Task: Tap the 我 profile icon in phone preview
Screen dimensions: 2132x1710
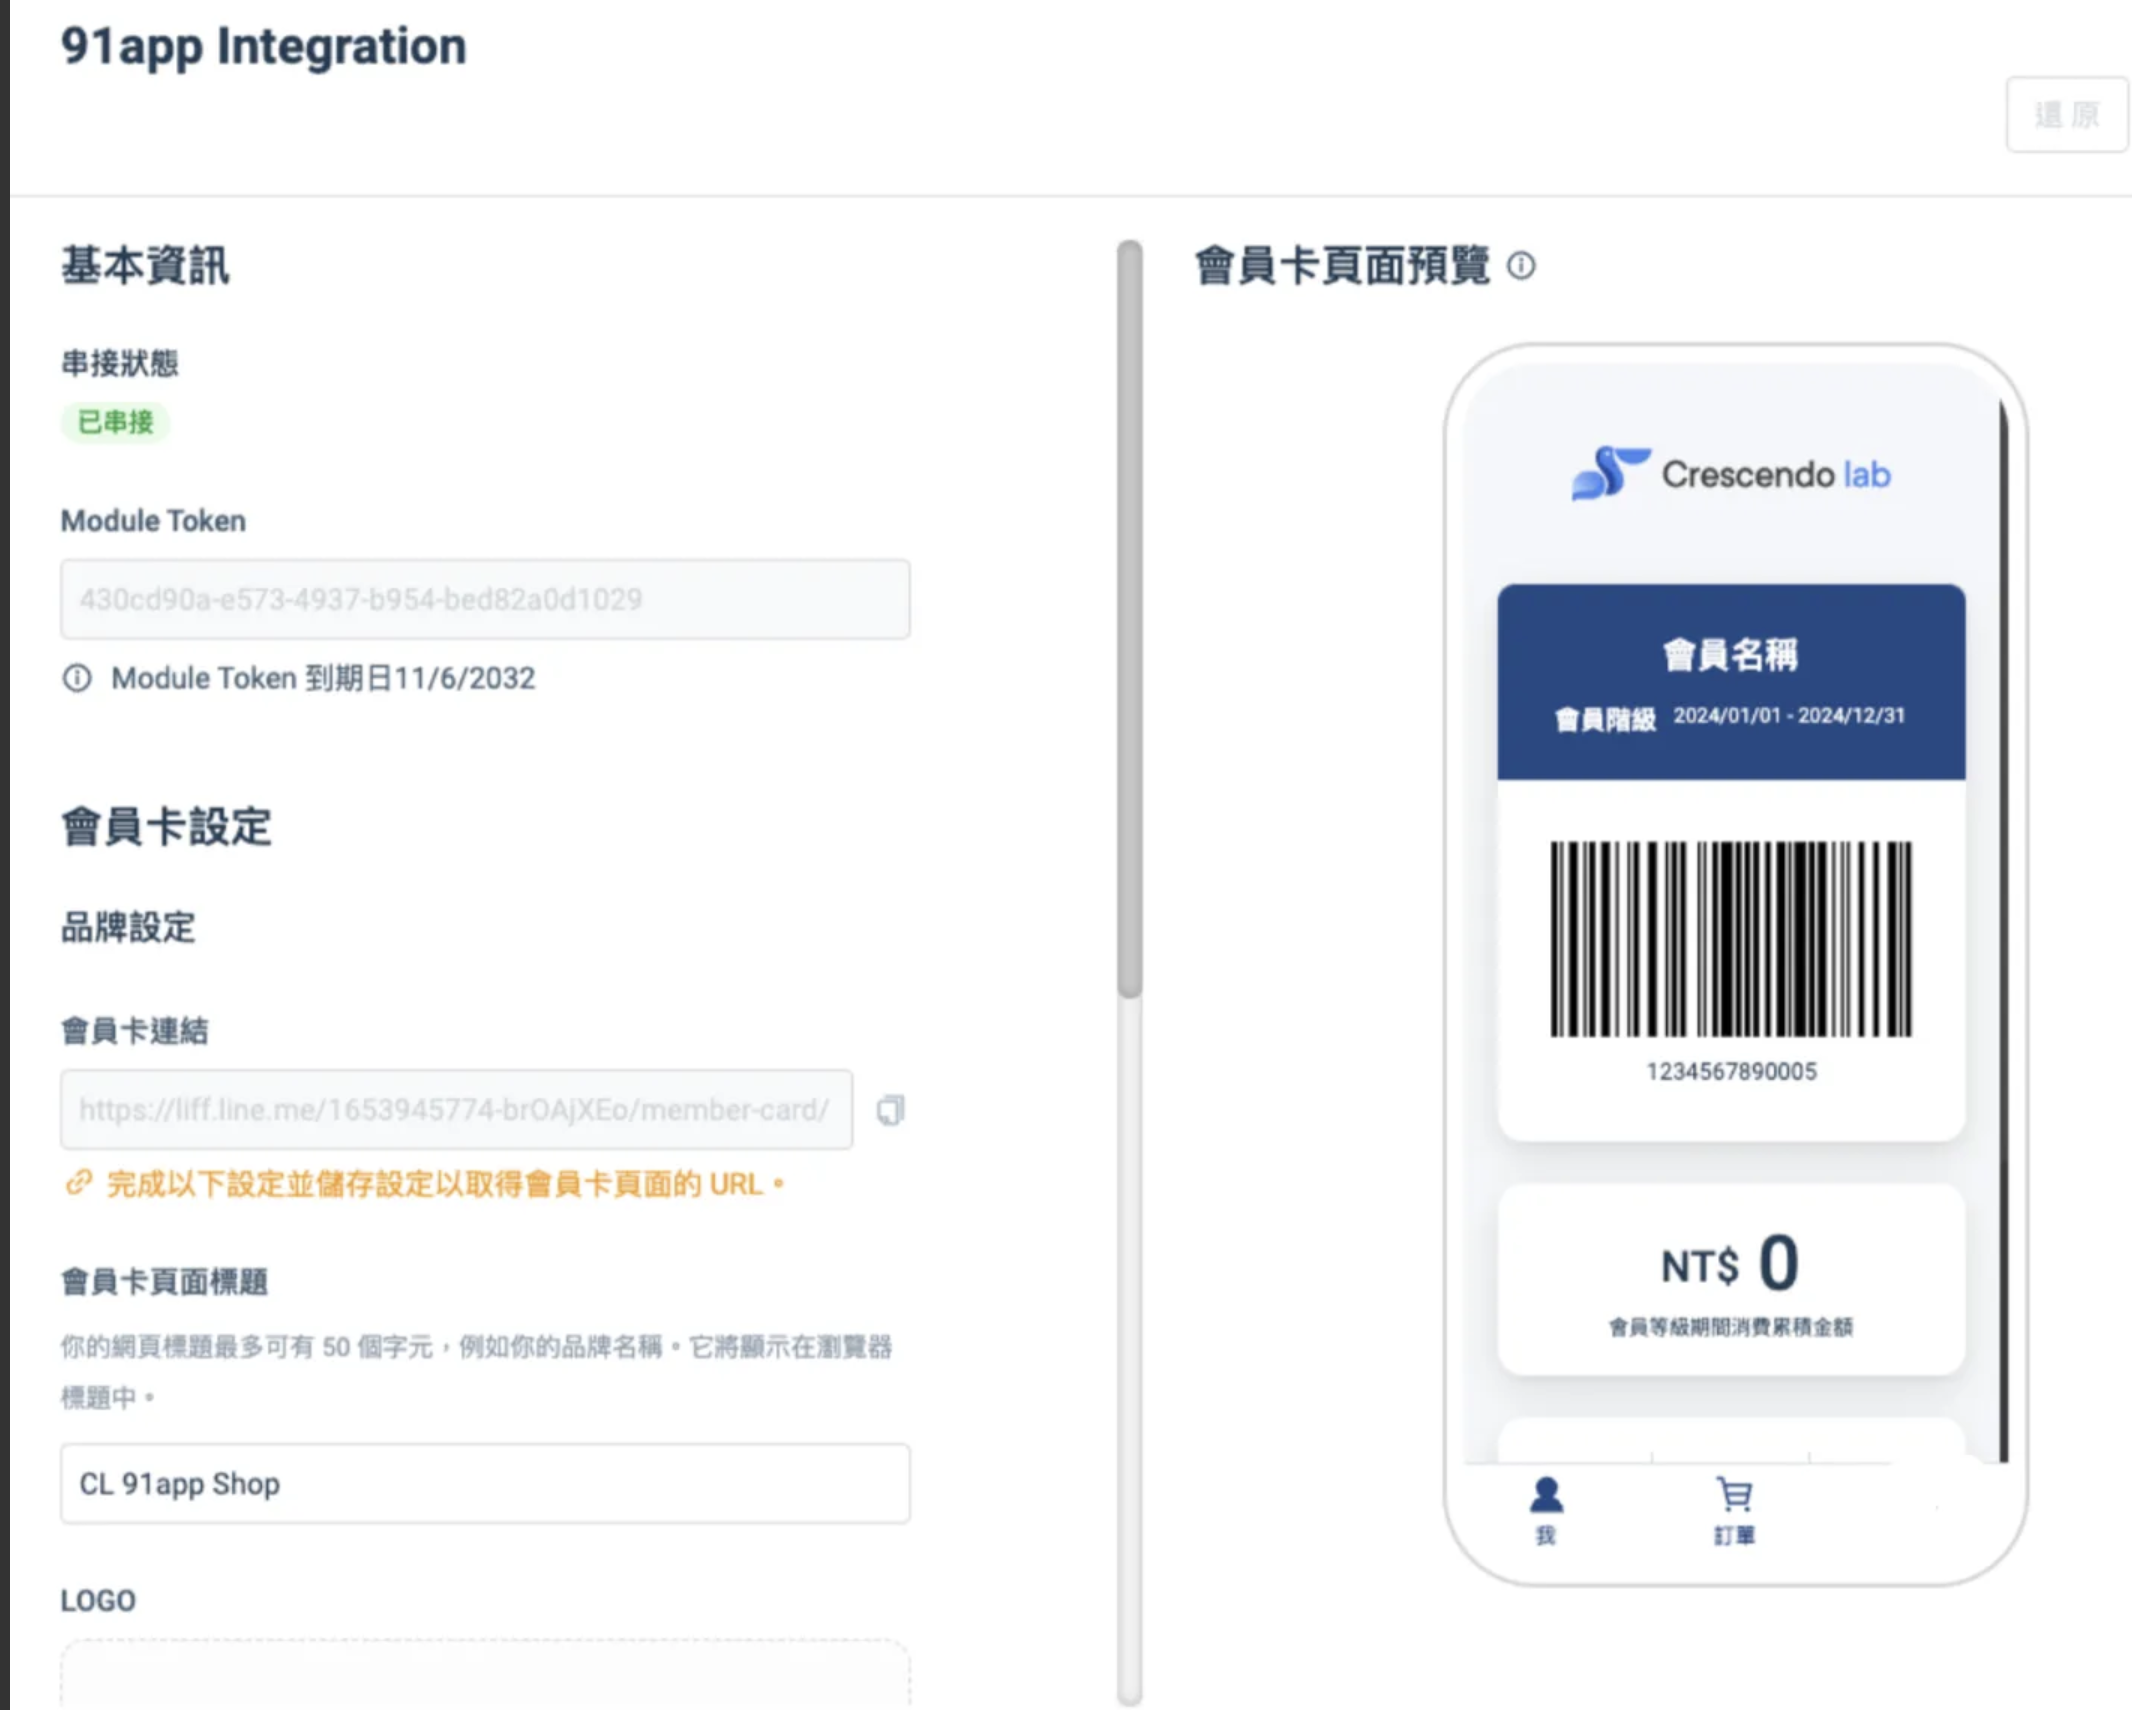Action: point(1545,1497)
